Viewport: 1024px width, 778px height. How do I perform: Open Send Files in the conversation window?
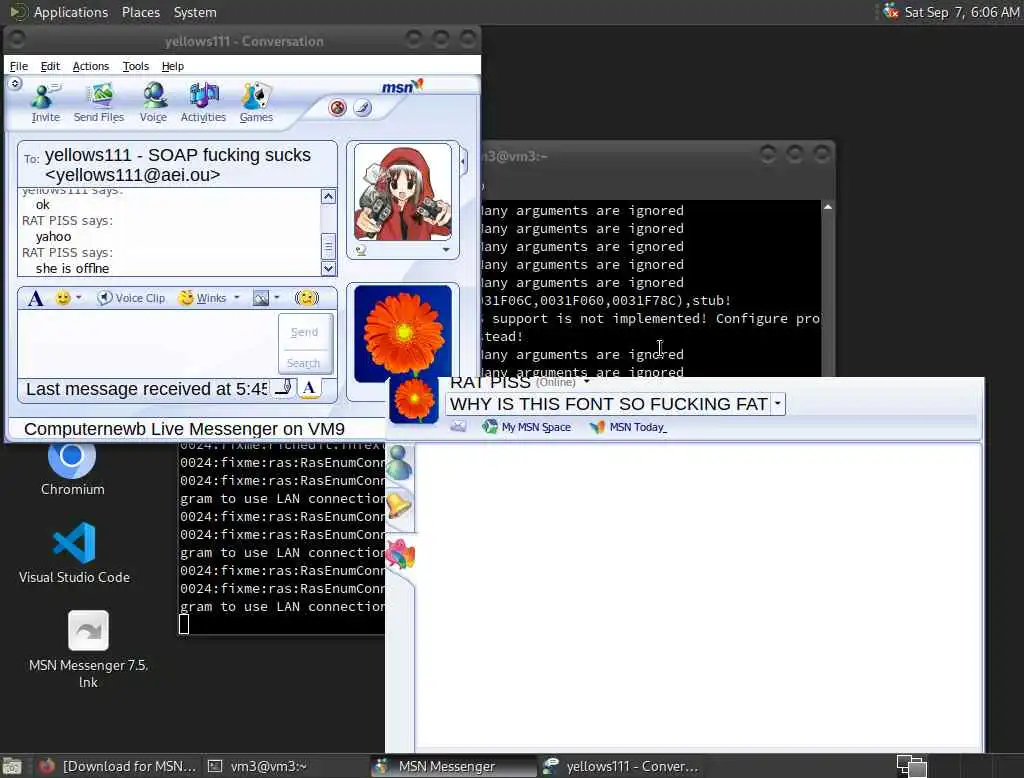(x=99, y=103)
